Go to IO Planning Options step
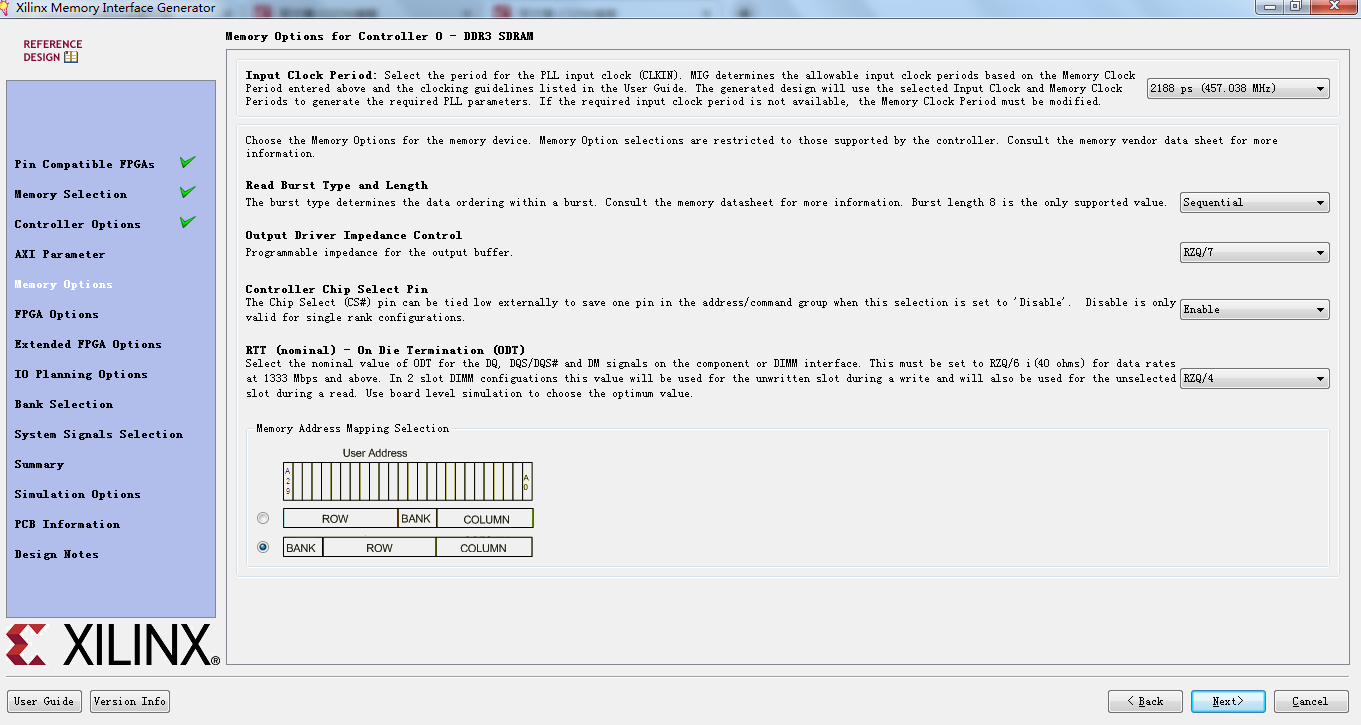This screenshot has width=1361, height=725. click(81, 374)
